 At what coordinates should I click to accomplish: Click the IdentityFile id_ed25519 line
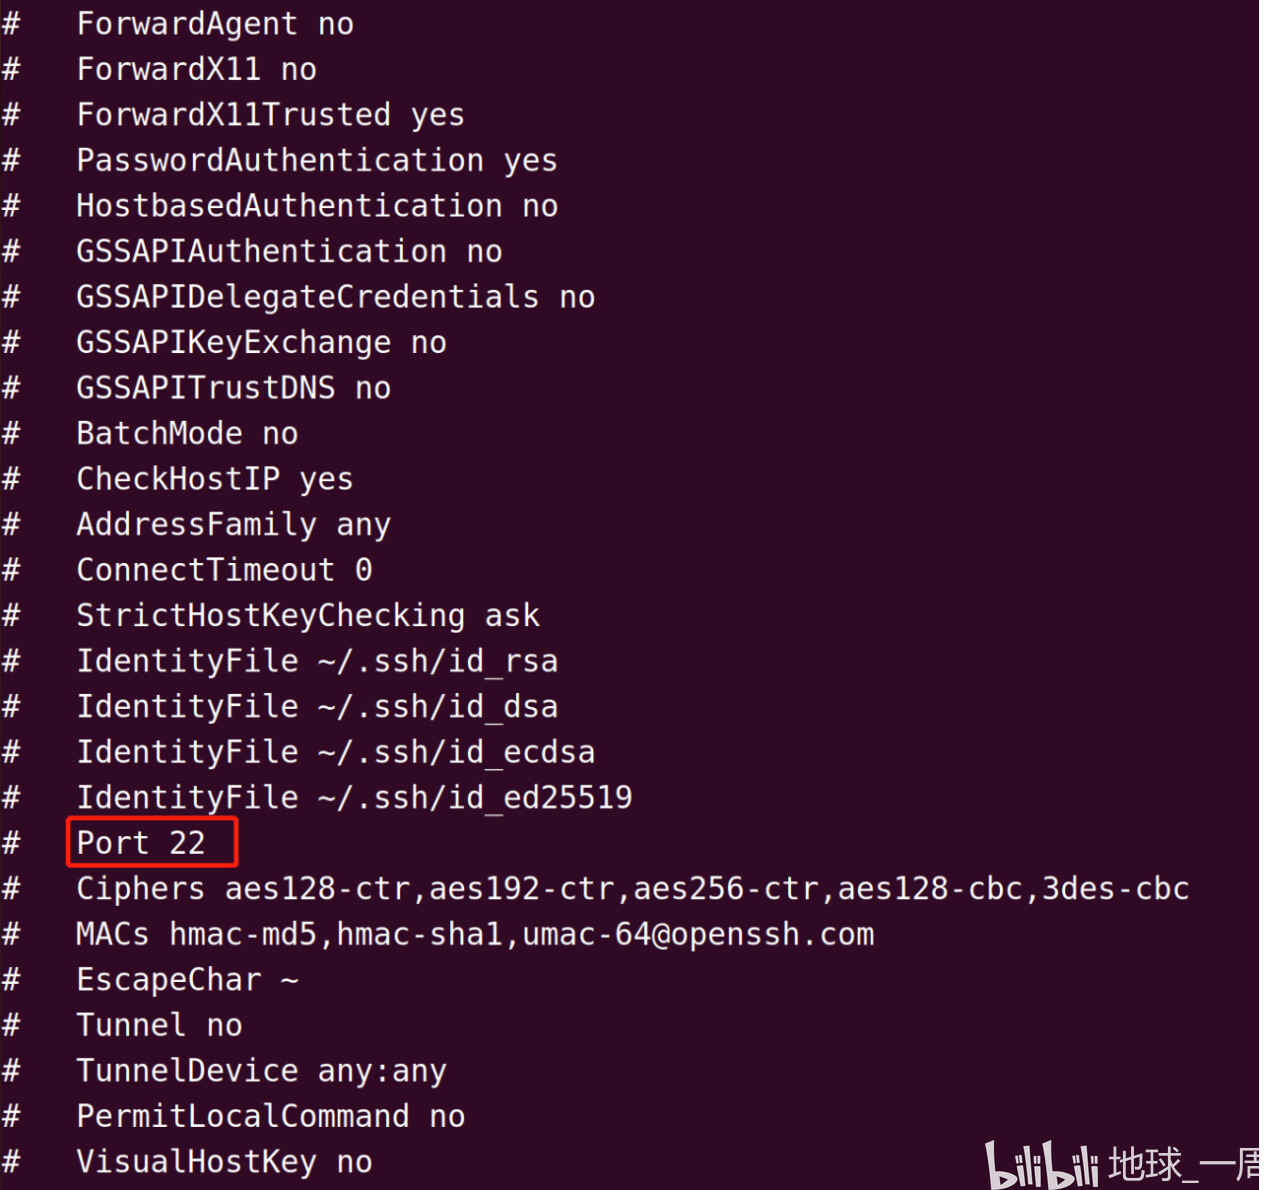(354, 797)
